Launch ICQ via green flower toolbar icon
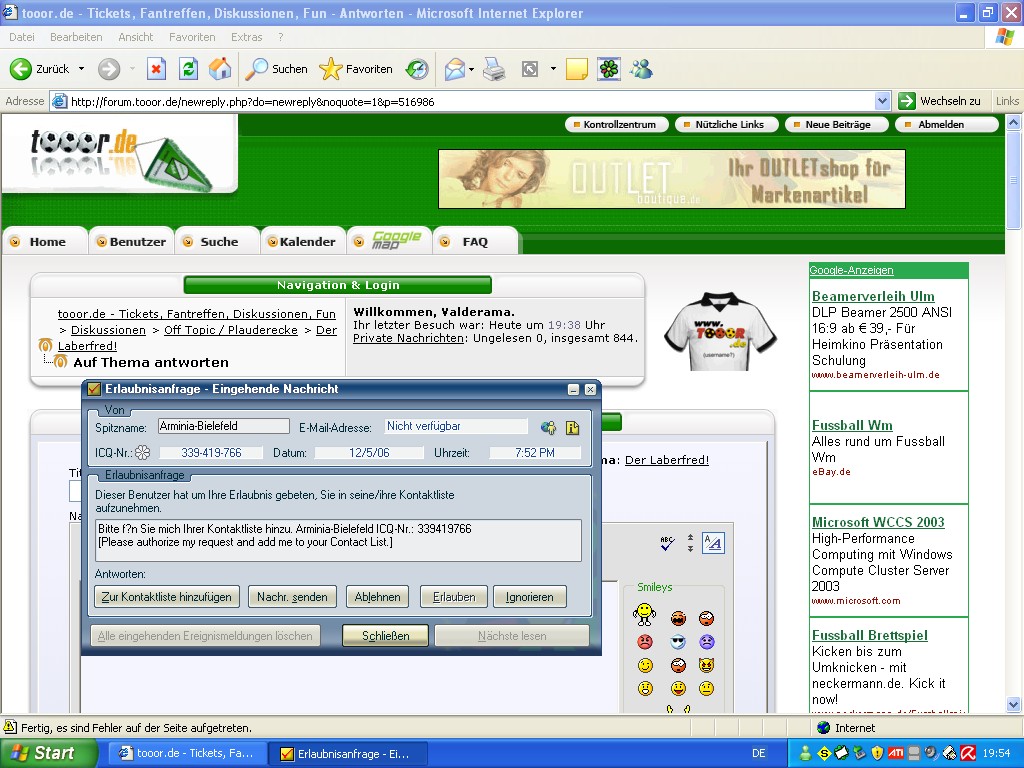 pos(609,69)
